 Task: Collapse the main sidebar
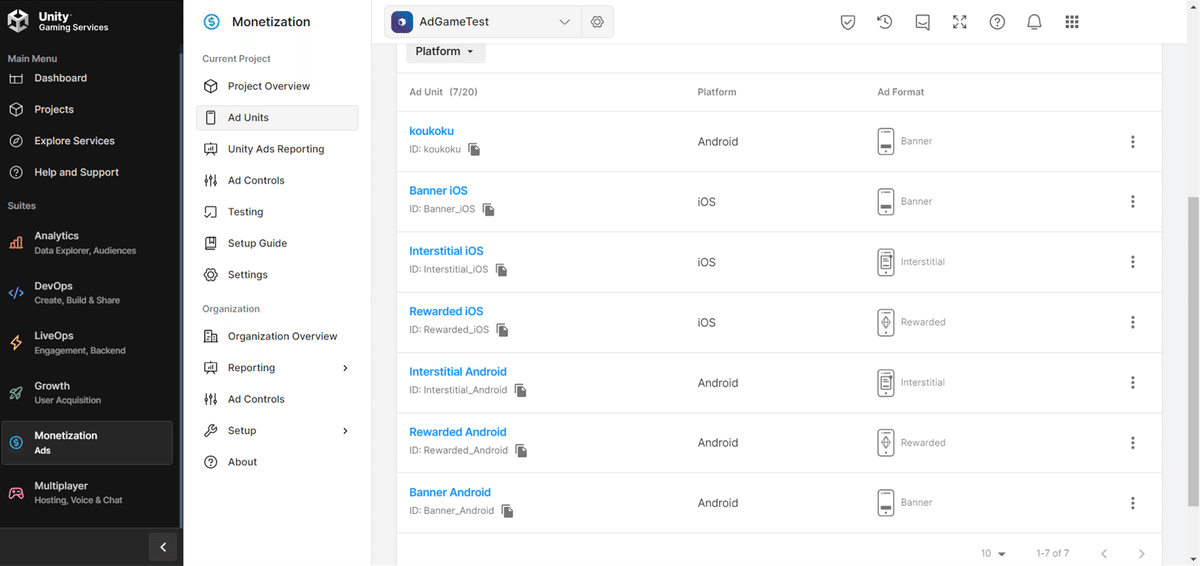(x=163, y=546)
